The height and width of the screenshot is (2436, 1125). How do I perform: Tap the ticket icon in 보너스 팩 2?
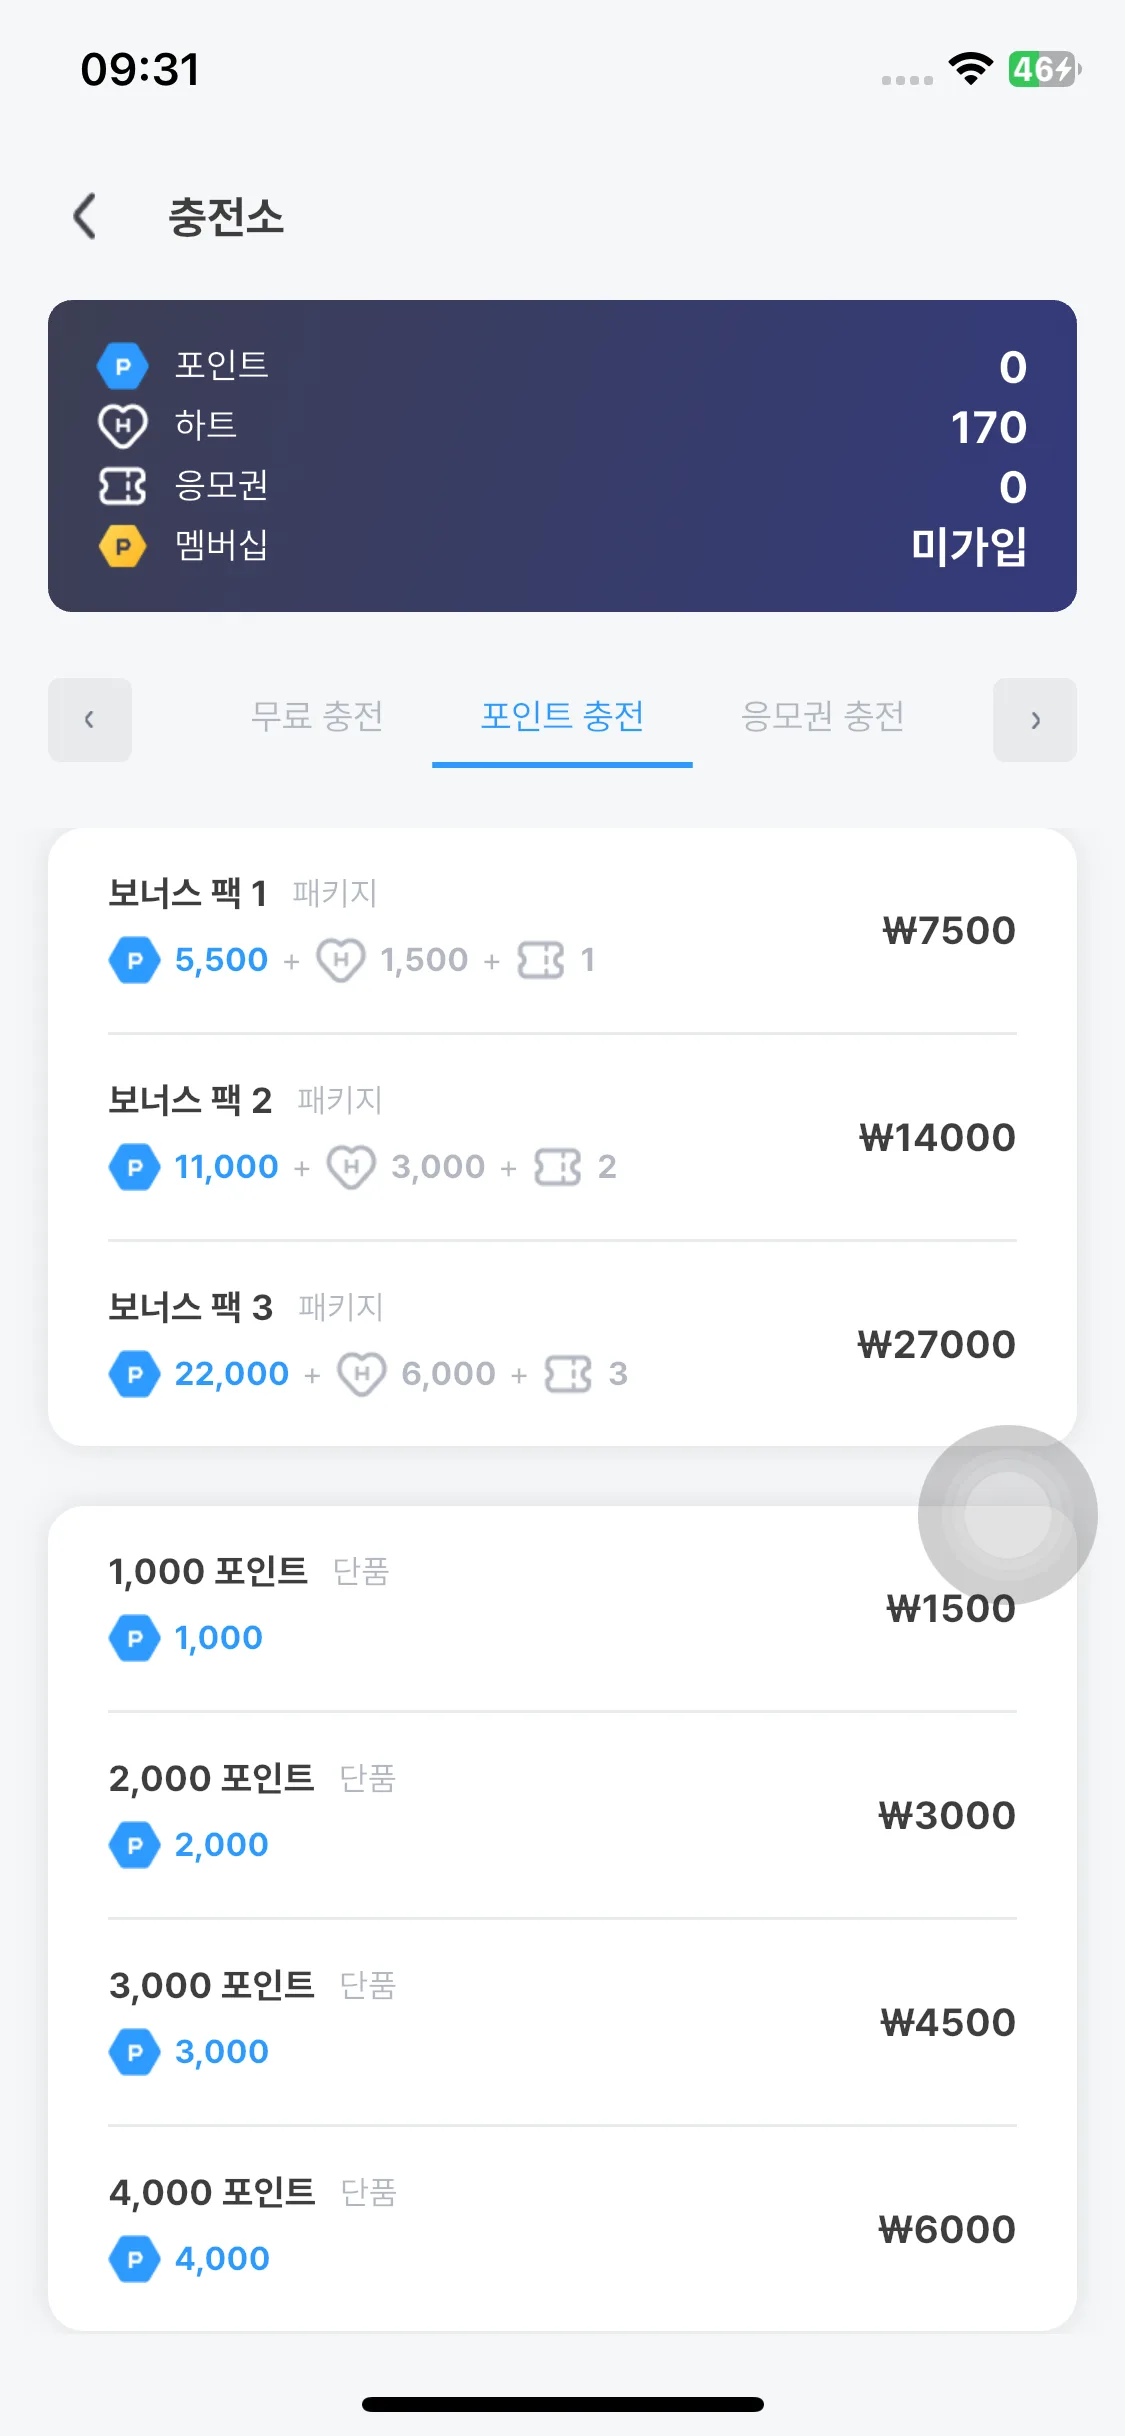[x=557, y=1167]
